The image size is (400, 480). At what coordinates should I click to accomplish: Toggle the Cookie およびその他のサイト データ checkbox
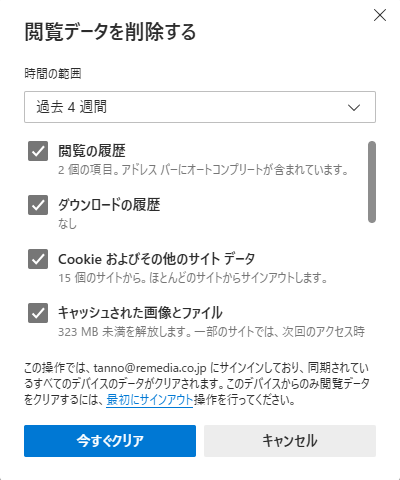pos(38,259)
